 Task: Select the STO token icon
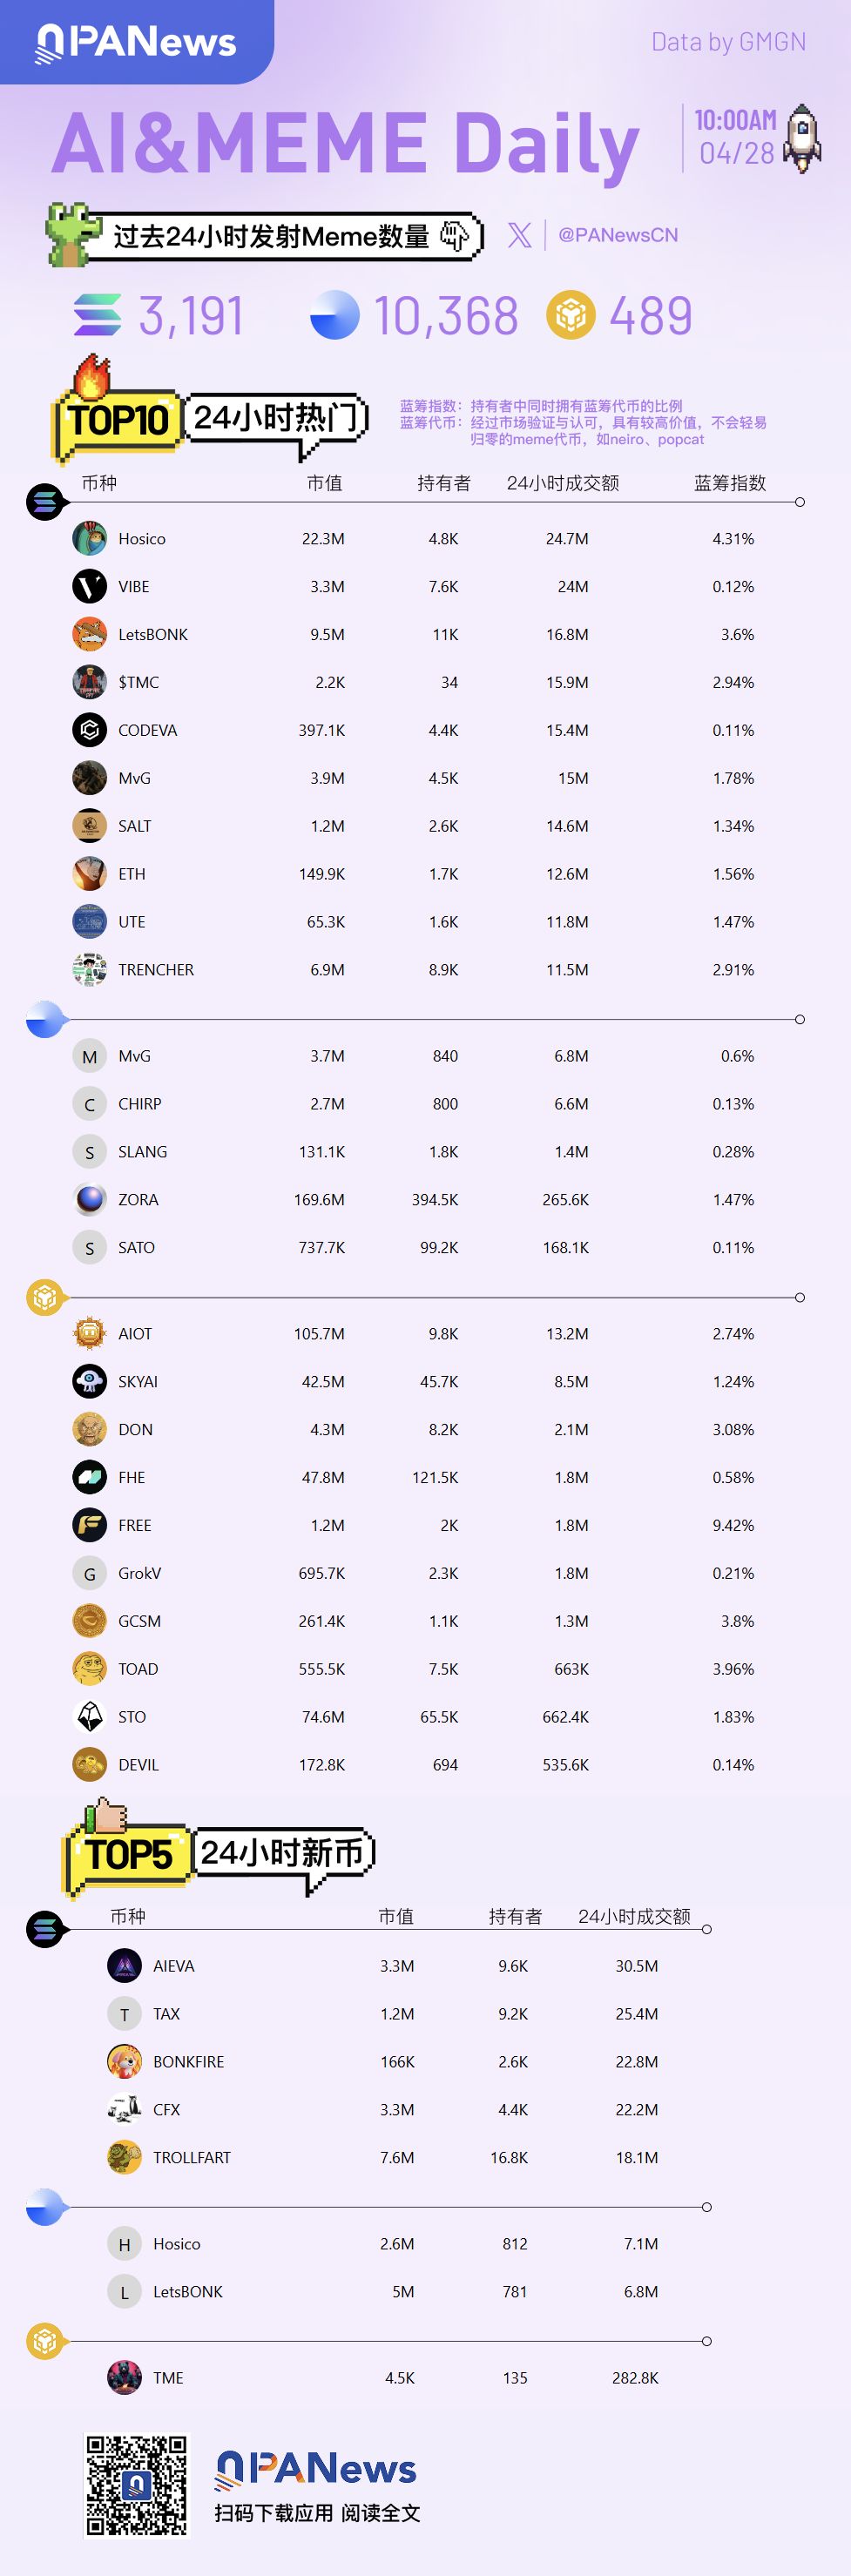pyautogui.click(x=90, y=1717)
